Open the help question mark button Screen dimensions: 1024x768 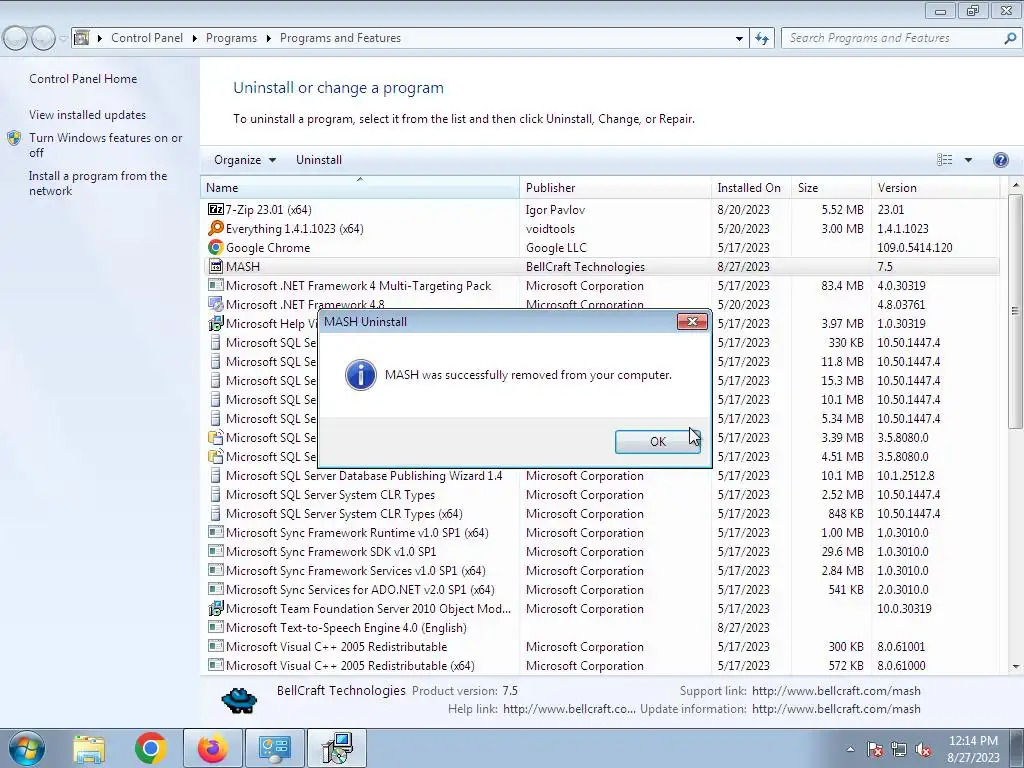point(1000,160)
